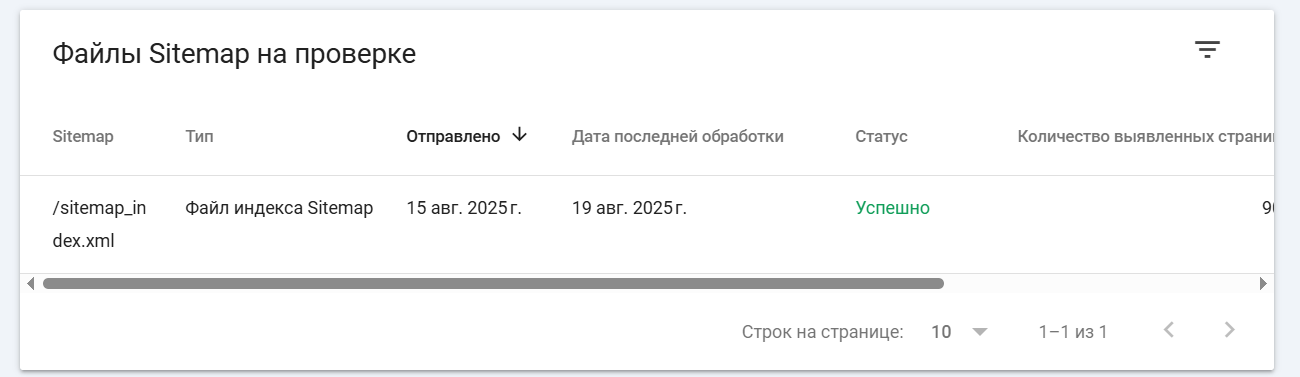Sort by the Тип column header
The width and height of the screenshot is (1300, 377).
(199, 137)
